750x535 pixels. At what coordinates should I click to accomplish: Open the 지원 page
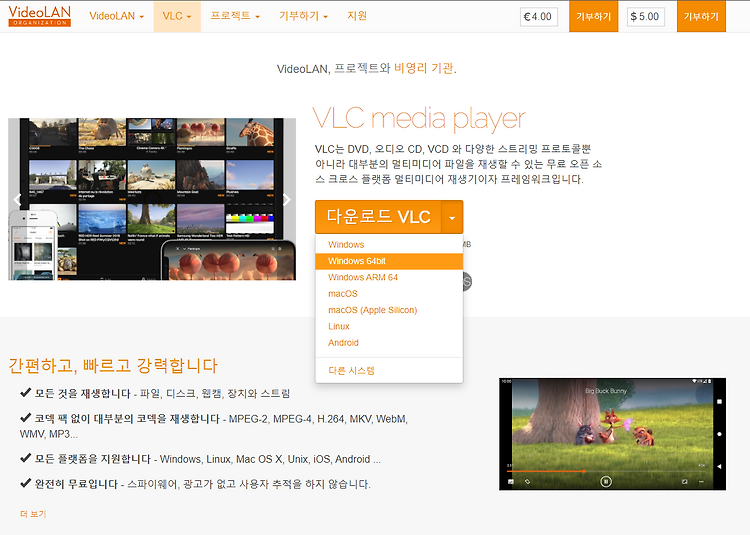click(x=357, y=16)
